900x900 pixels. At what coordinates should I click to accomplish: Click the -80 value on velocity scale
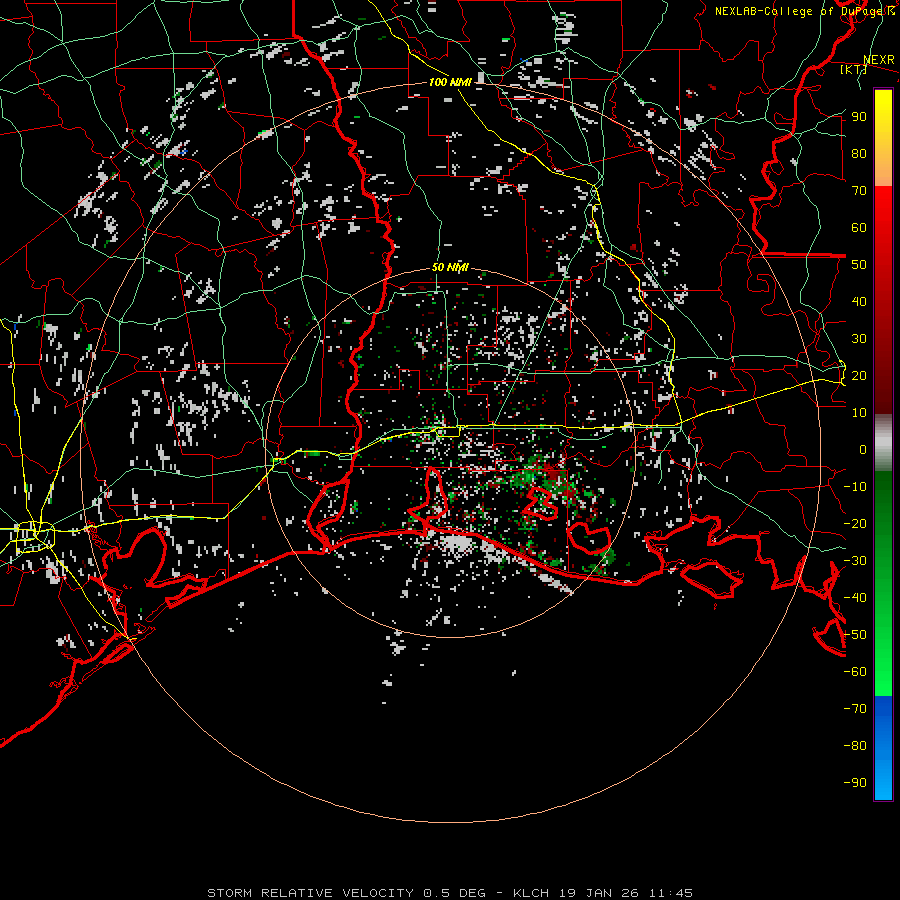coord(855,746)
